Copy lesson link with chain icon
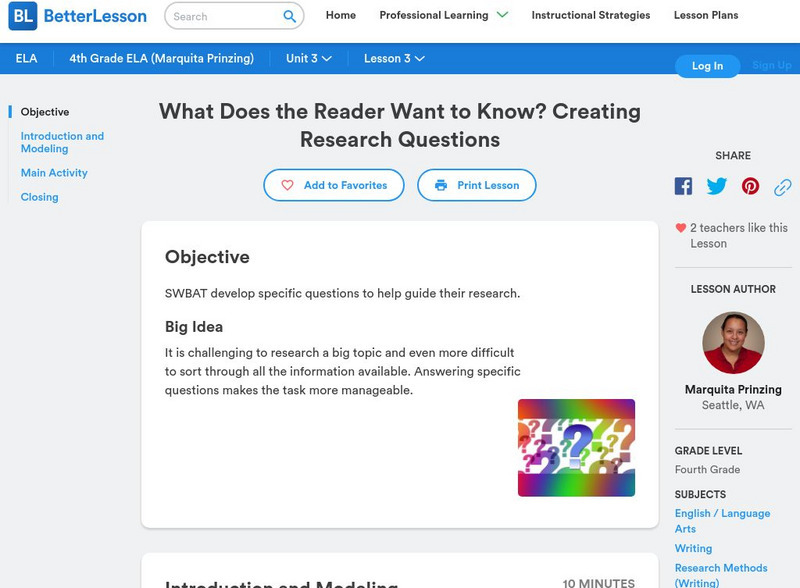The width and height of the screenshot is (800, 588). [x=783, y=187]
